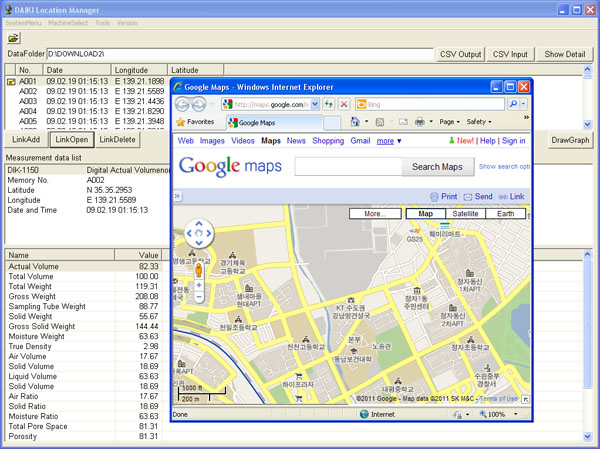Pan the map down with arrow

pyautogui.click(x=199, y=242)
